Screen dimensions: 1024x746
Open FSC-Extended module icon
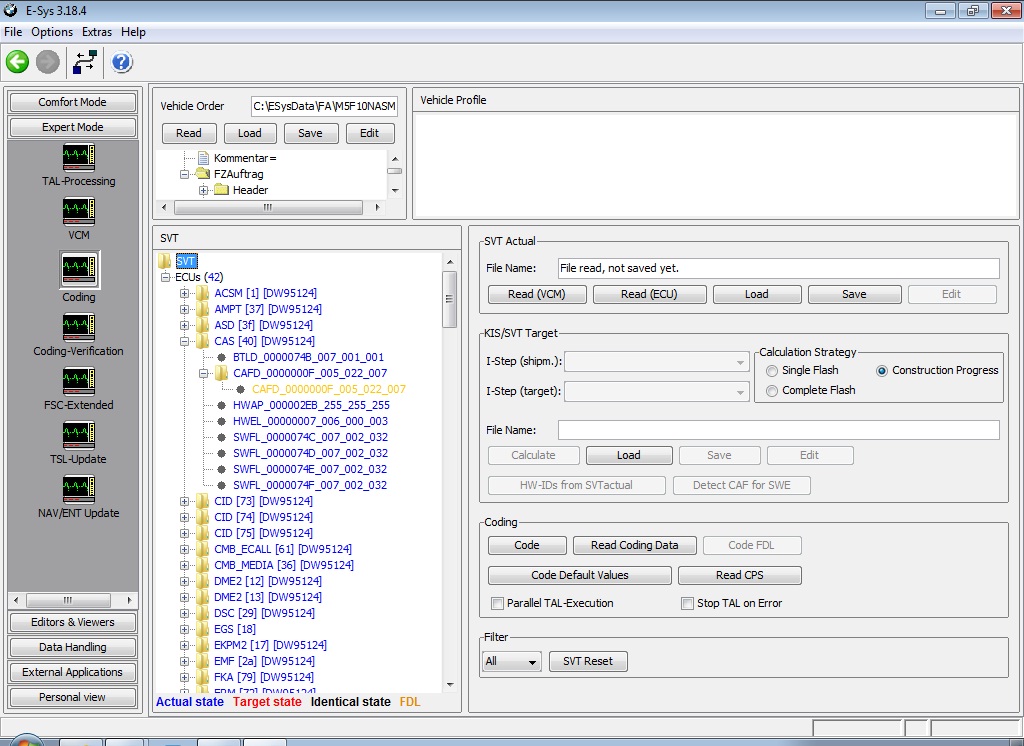79,382
